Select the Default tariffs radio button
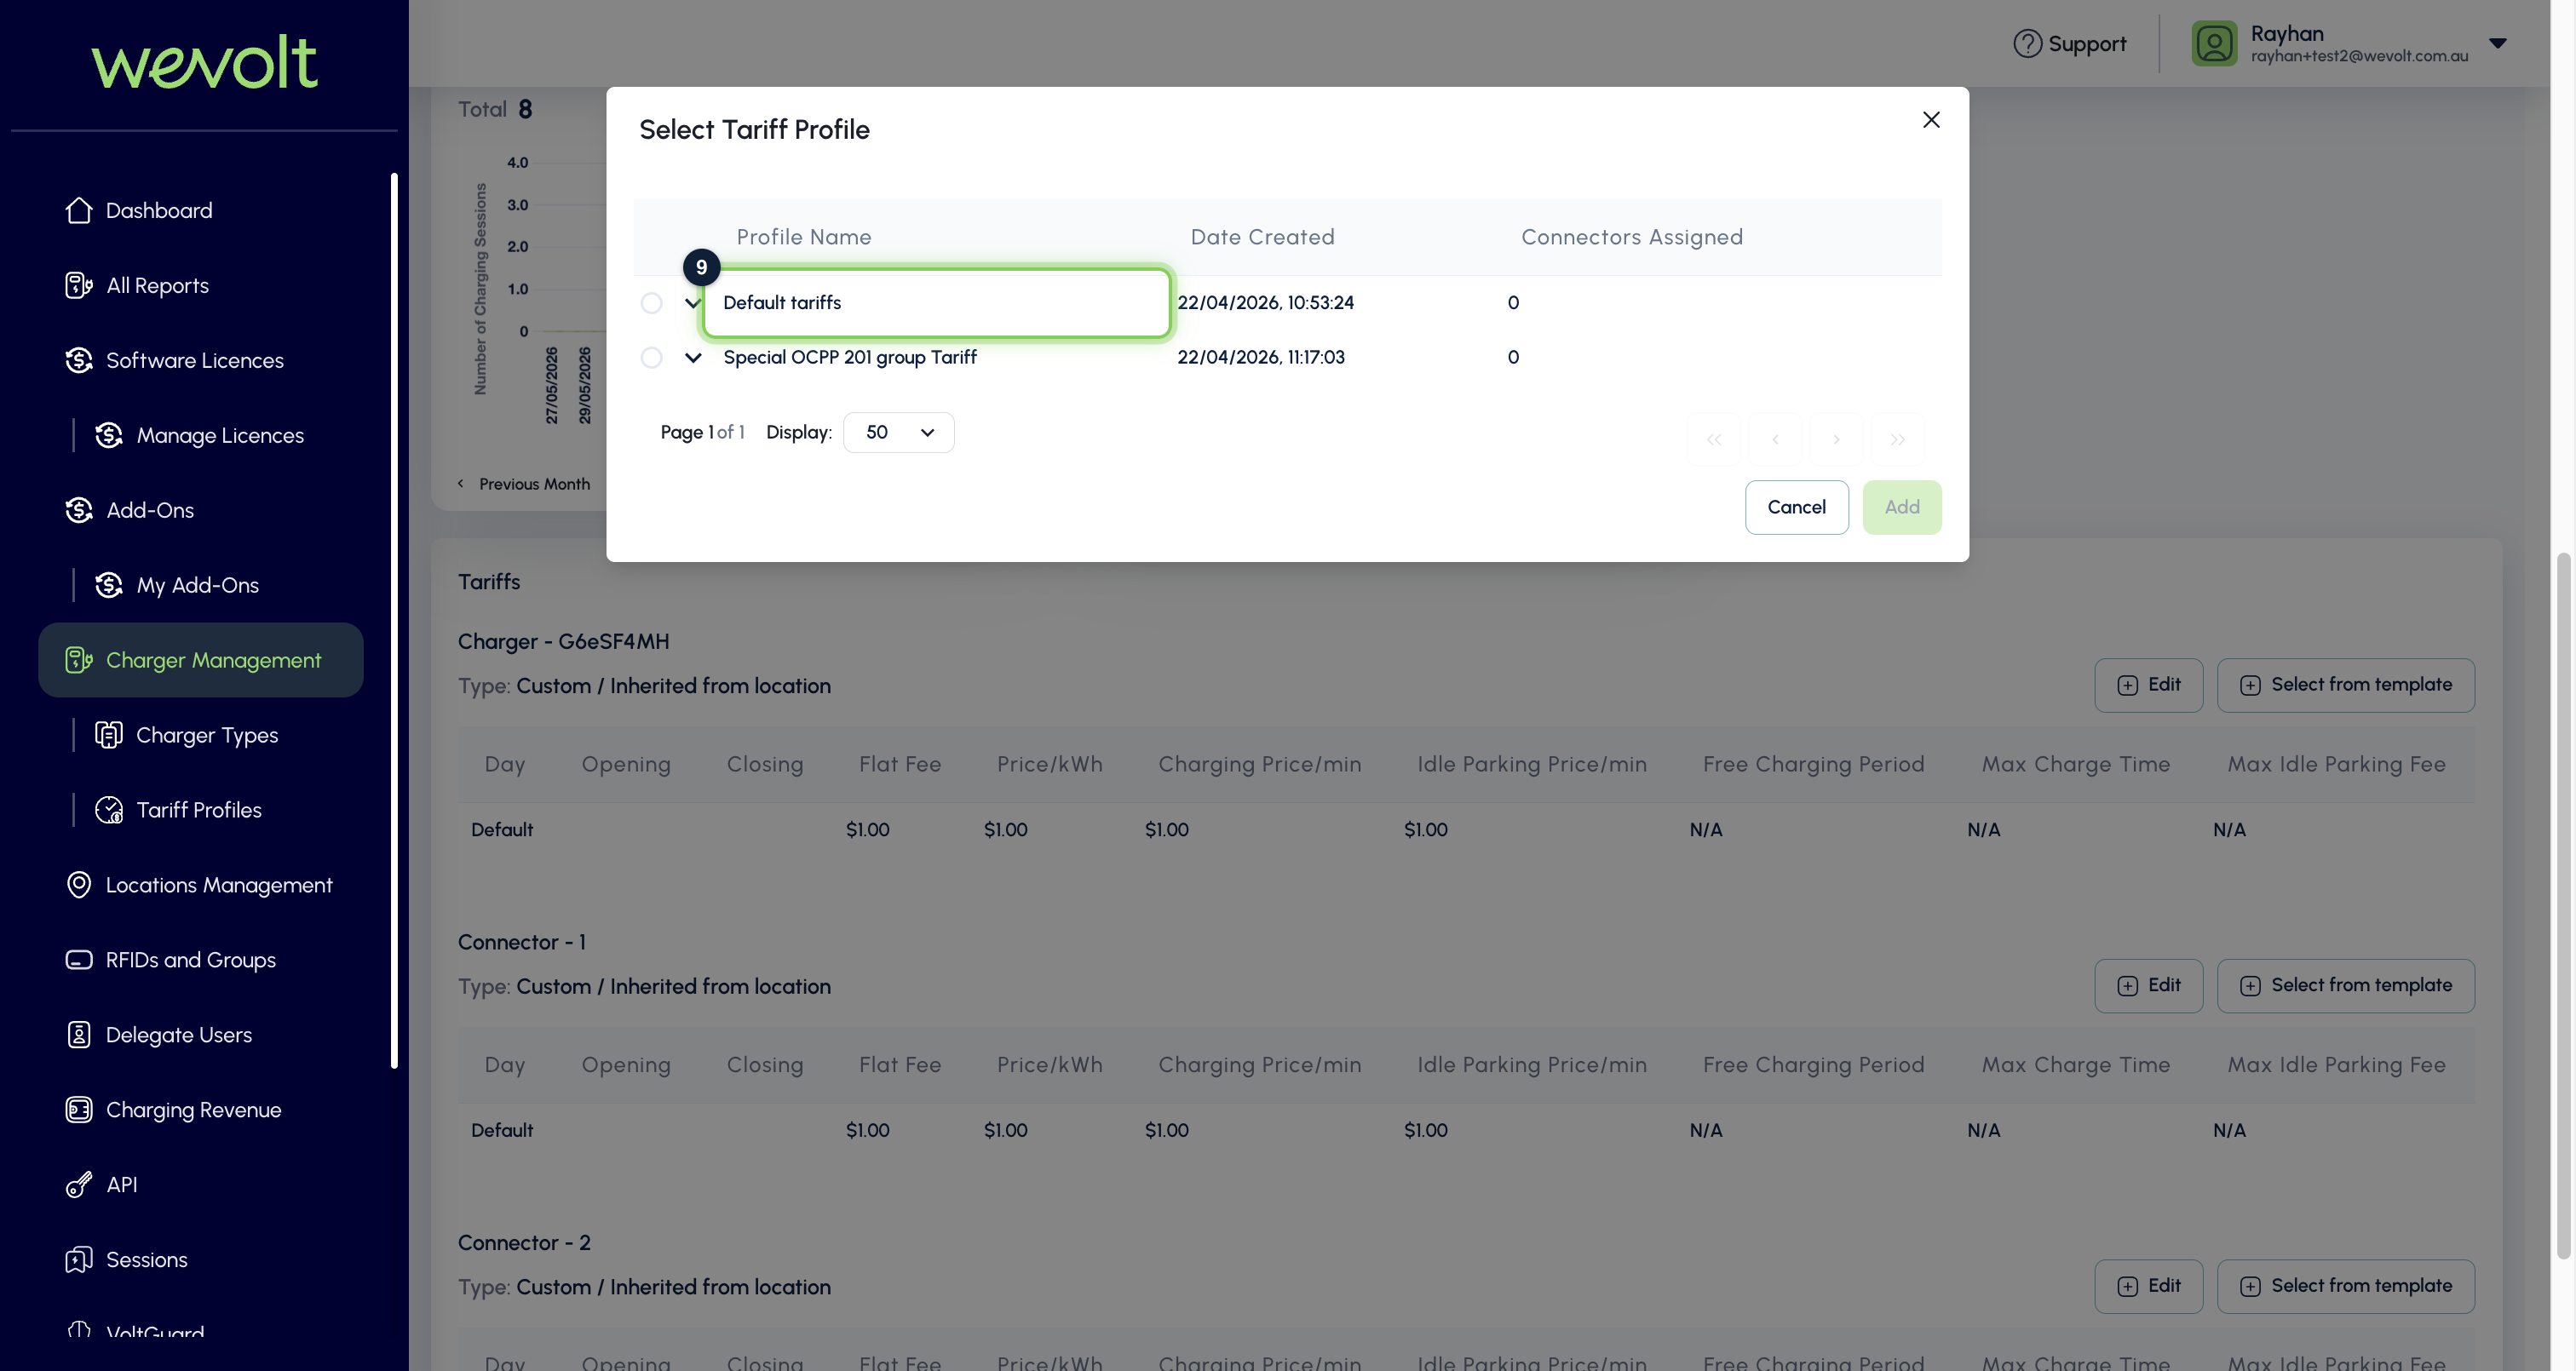This screenshot has width=2576, height=1371. (651, 303)
